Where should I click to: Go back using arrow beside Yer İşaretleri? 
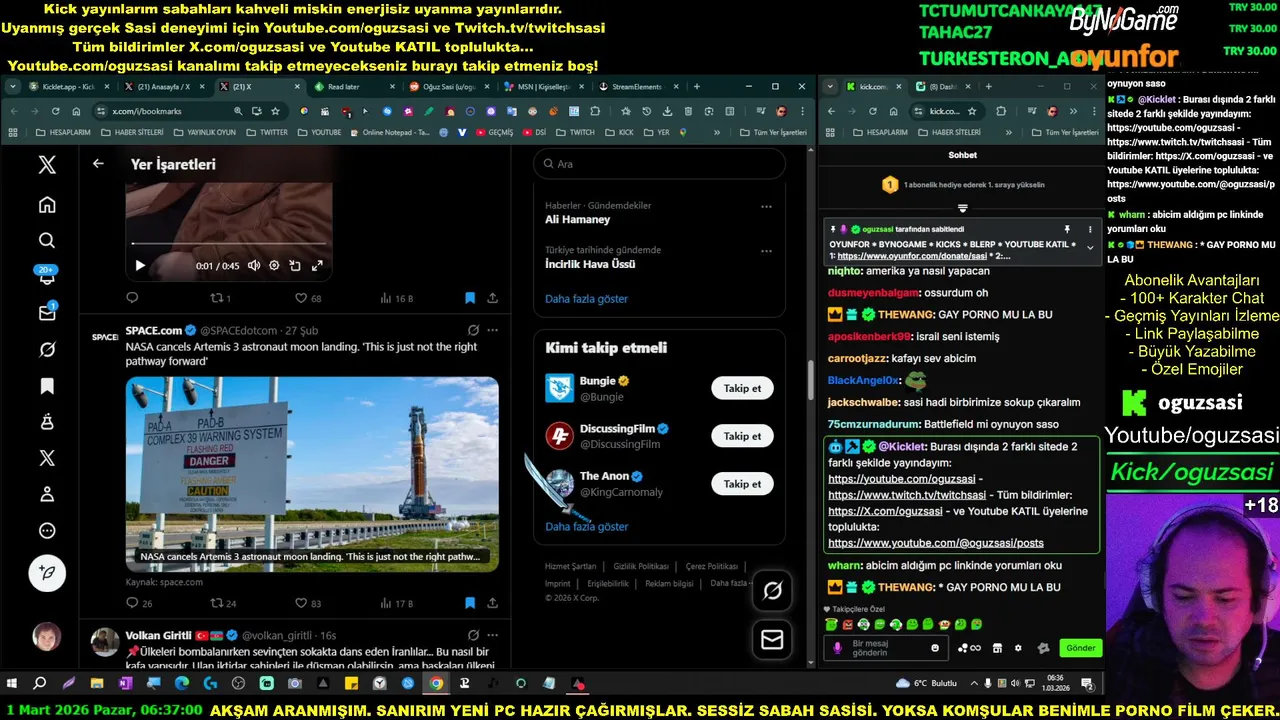tap(98, 163)
